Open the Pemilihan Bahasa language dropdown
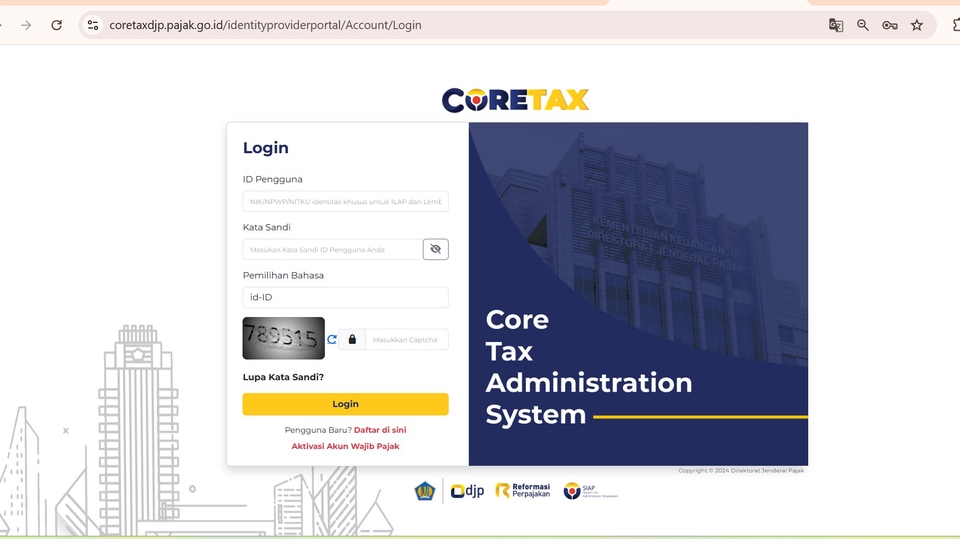 tap(345, 297)
